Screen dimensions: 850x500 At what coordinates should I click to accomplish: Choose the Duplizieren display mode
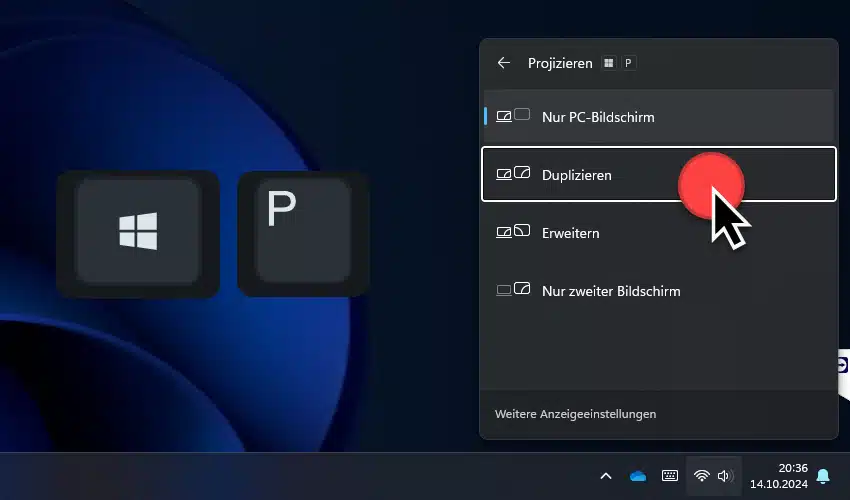[659, 174]
